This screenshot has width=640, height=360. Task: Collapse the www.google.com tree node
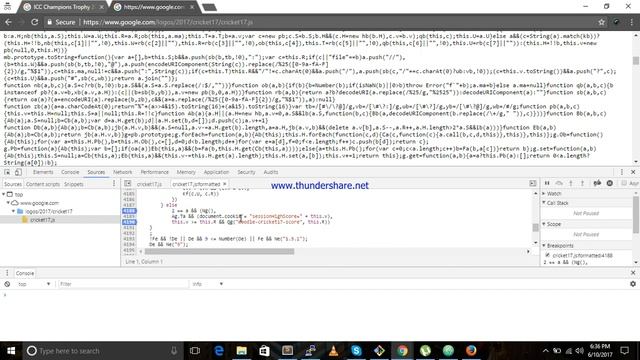click(8, 203)
